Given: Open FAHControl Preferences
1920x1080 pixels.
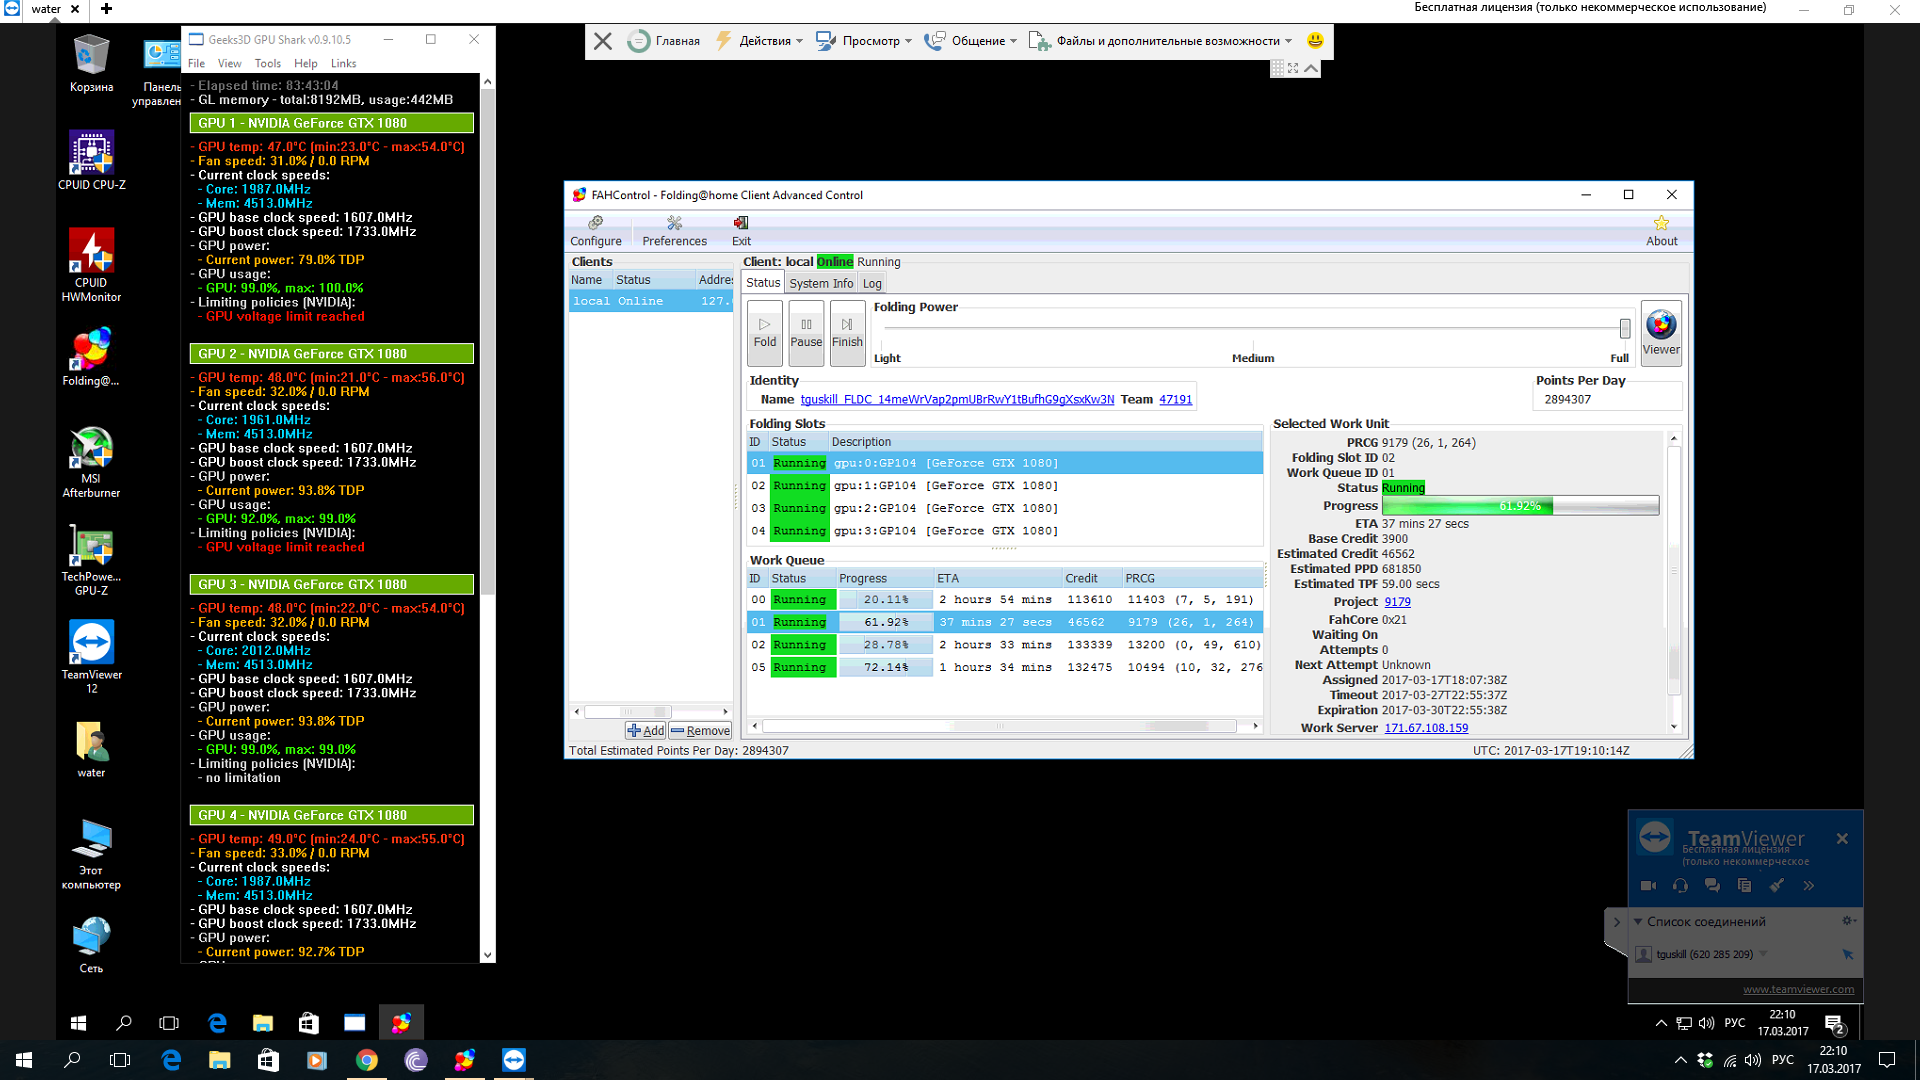Looking at the screenshot, I should click(x=674, y=230).
